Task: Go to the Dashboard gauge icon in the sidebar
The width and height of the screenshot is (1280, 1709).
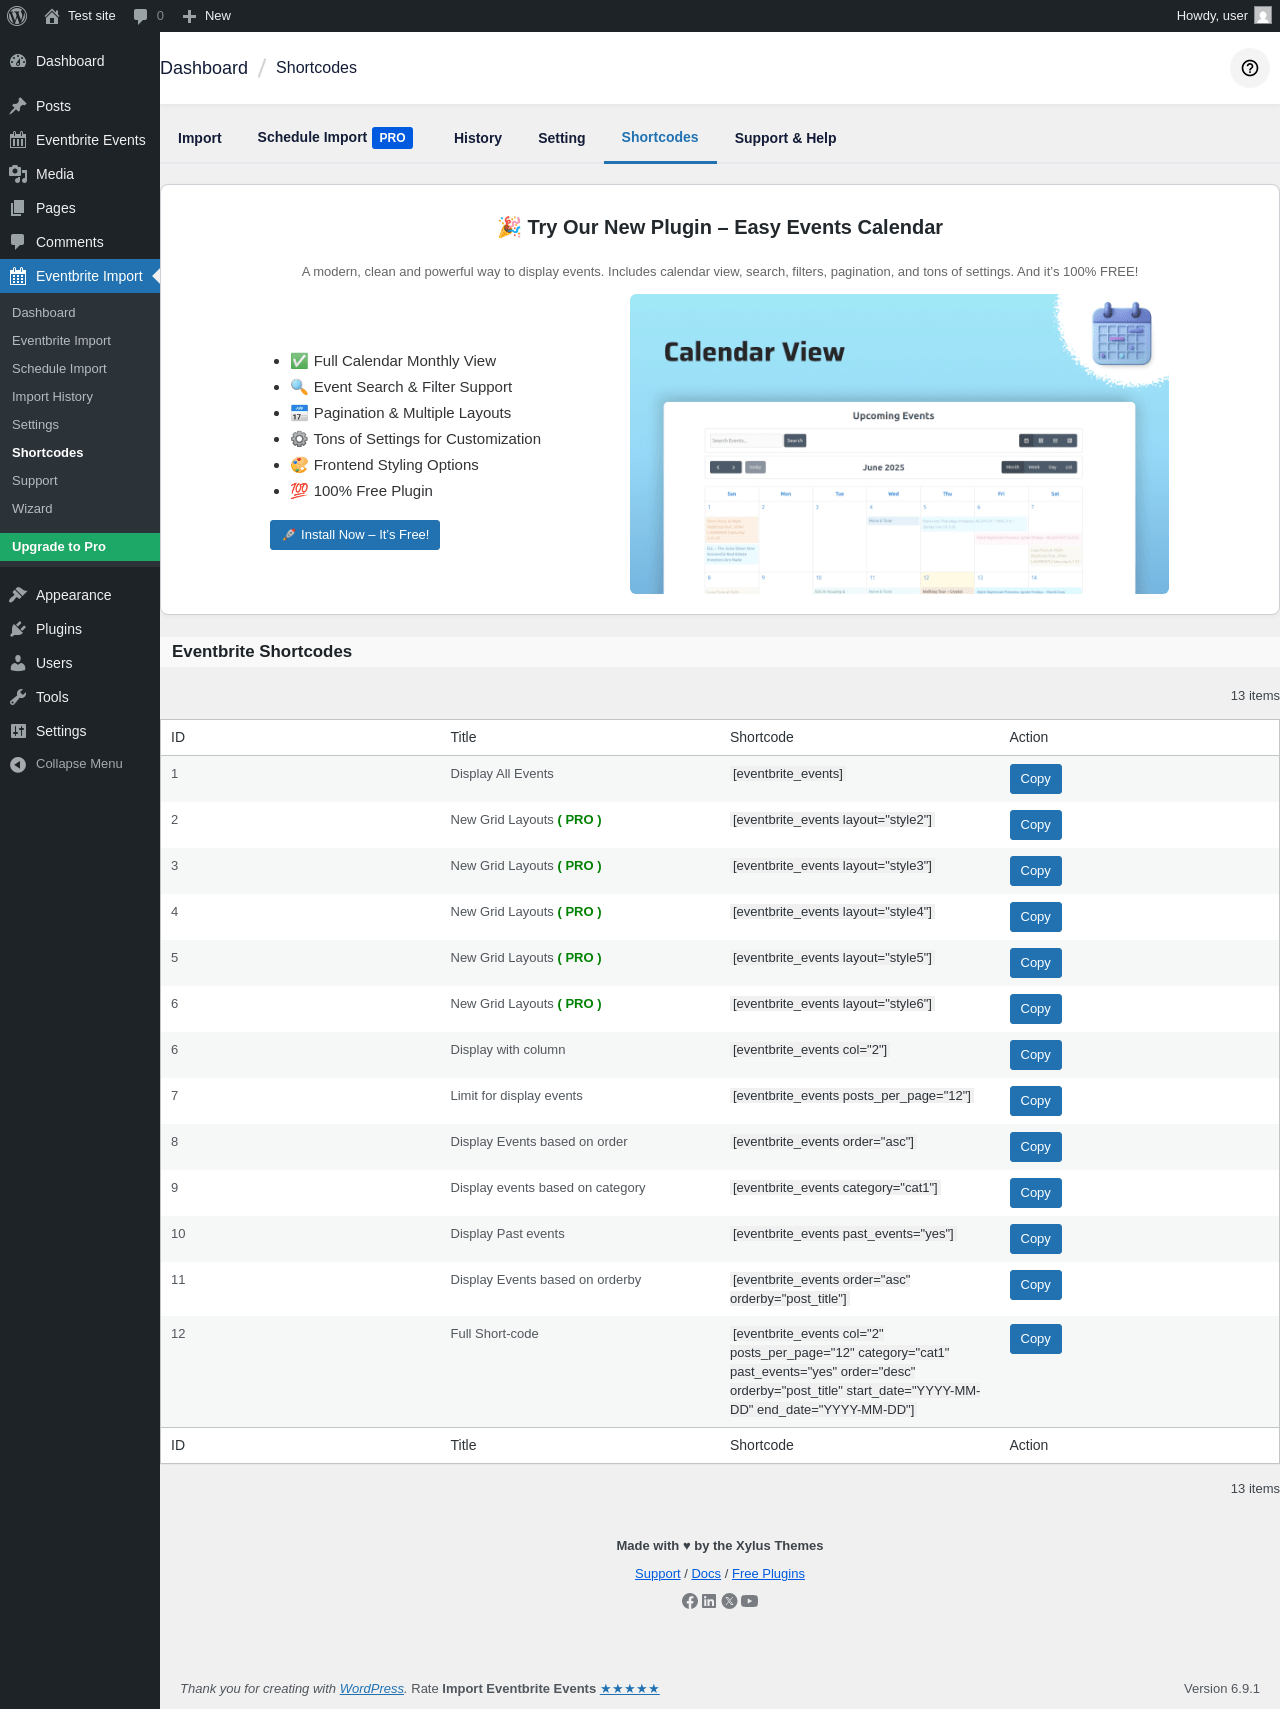Action: coord(18,61)
